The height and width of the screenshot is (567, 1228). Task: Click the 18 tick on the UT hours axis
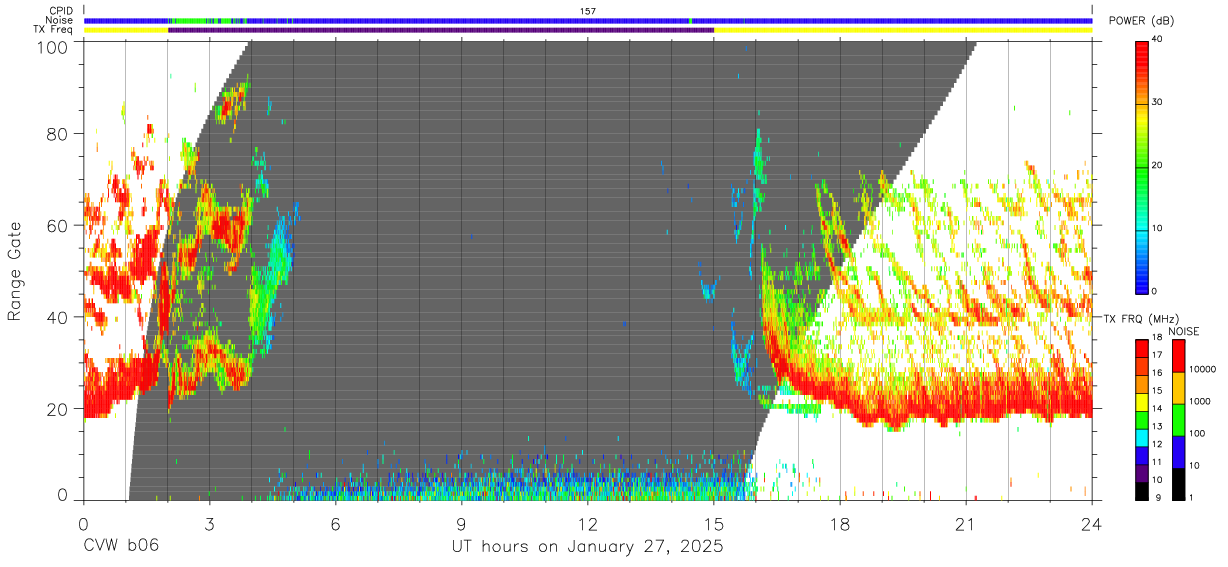tap(840, 523)
